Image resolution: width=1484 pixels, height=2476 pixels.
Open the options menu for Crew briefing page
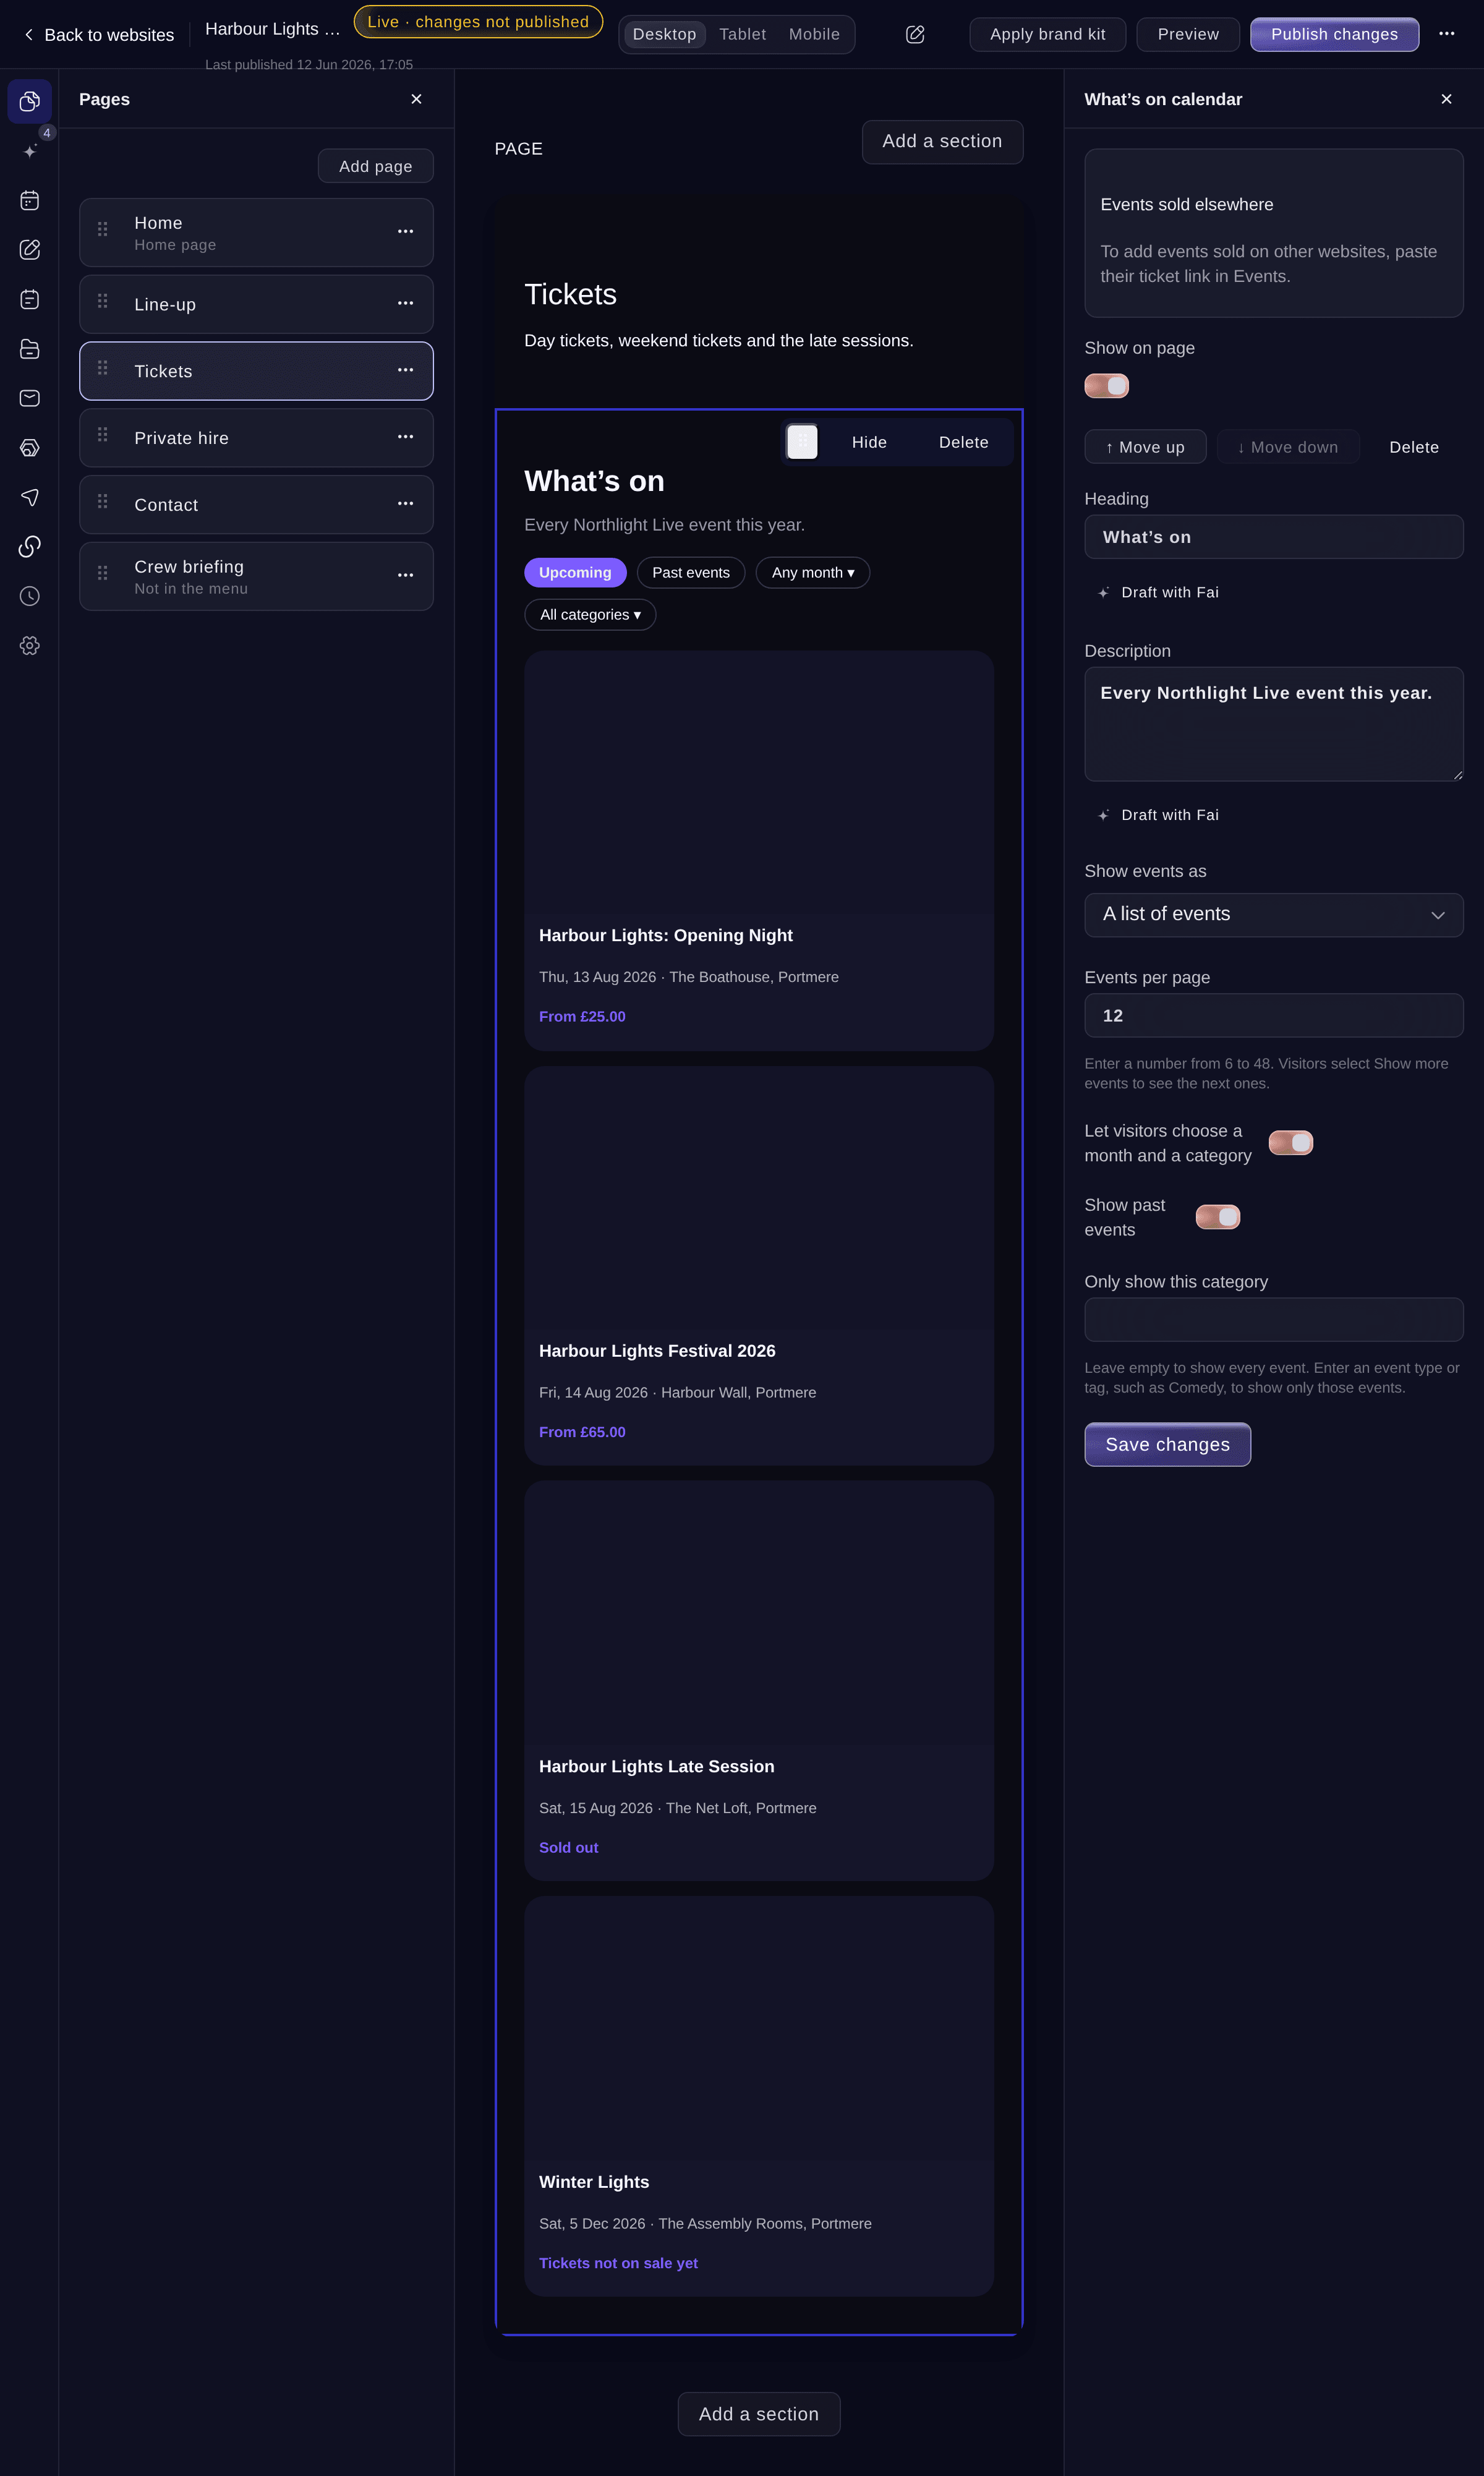405,576
